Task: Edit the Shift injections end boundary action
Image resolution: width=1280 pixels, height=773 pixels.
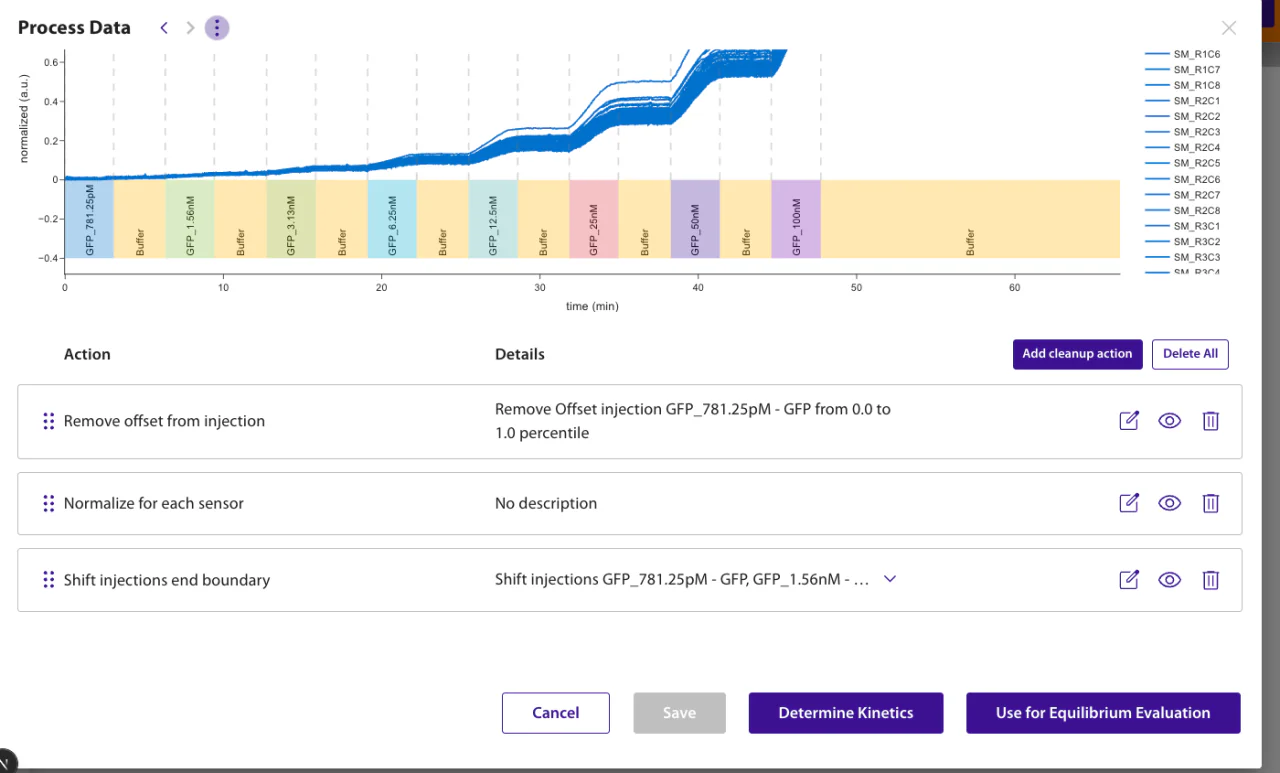Action: pyautogui.click(x=1129, y=580)
